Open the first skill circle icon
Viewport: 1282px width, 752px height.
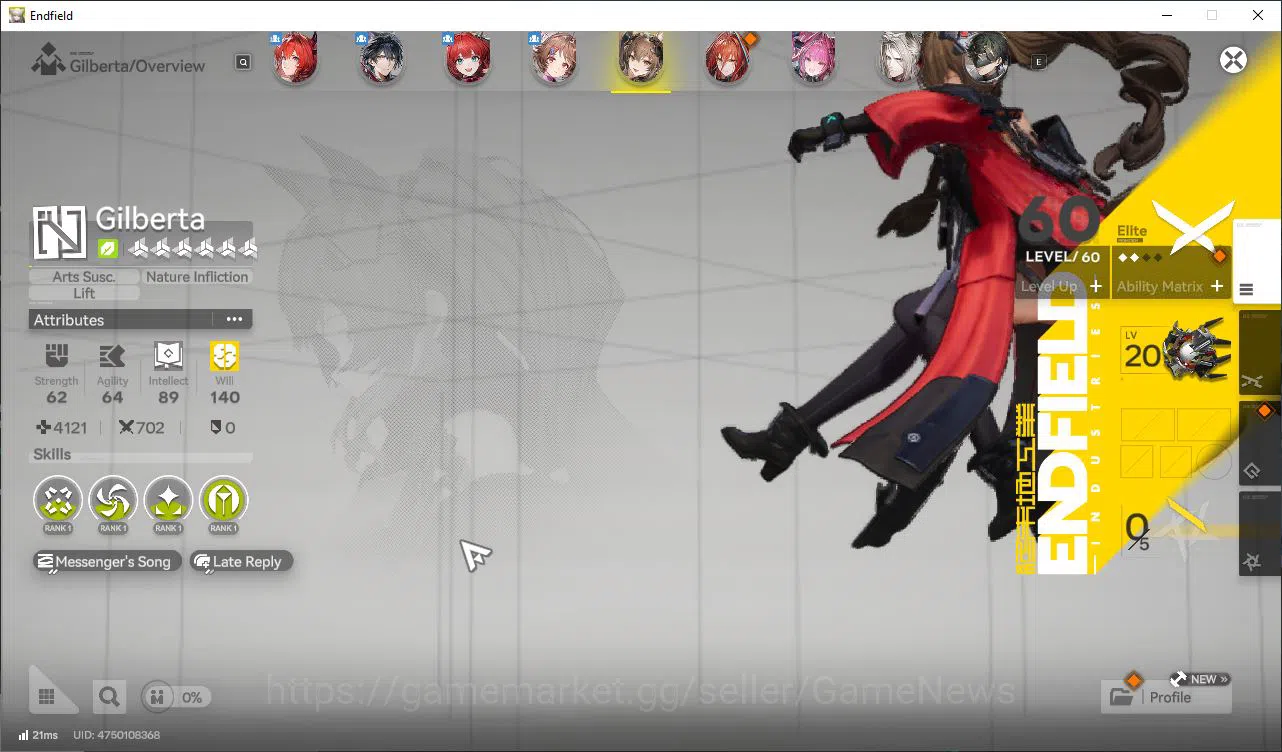pyautogui.click(x=58, y=500)
